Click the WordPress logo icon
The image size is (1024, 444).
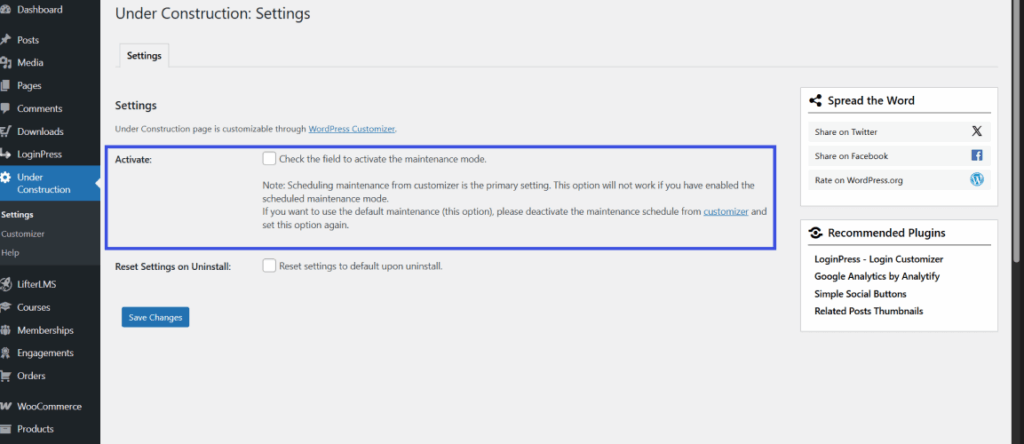tap(977, 180)
